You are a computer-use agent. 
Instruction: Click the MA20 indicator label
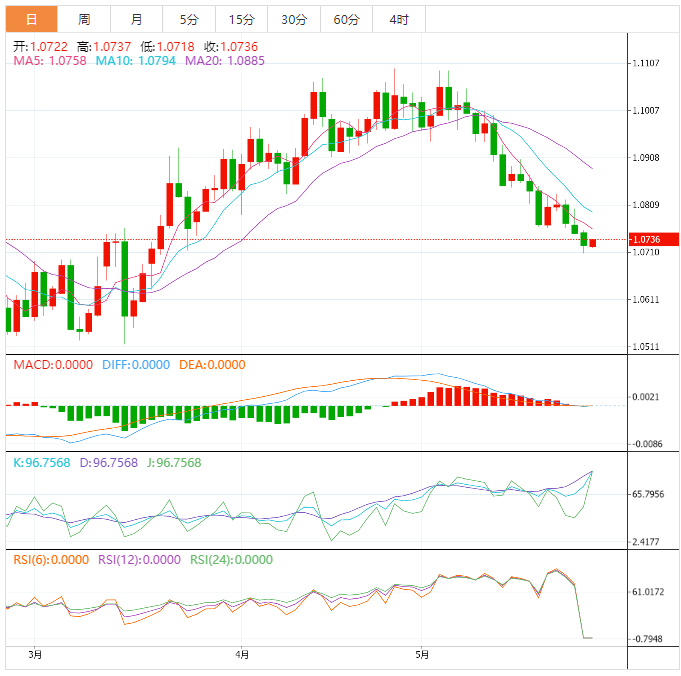[225, 60]
